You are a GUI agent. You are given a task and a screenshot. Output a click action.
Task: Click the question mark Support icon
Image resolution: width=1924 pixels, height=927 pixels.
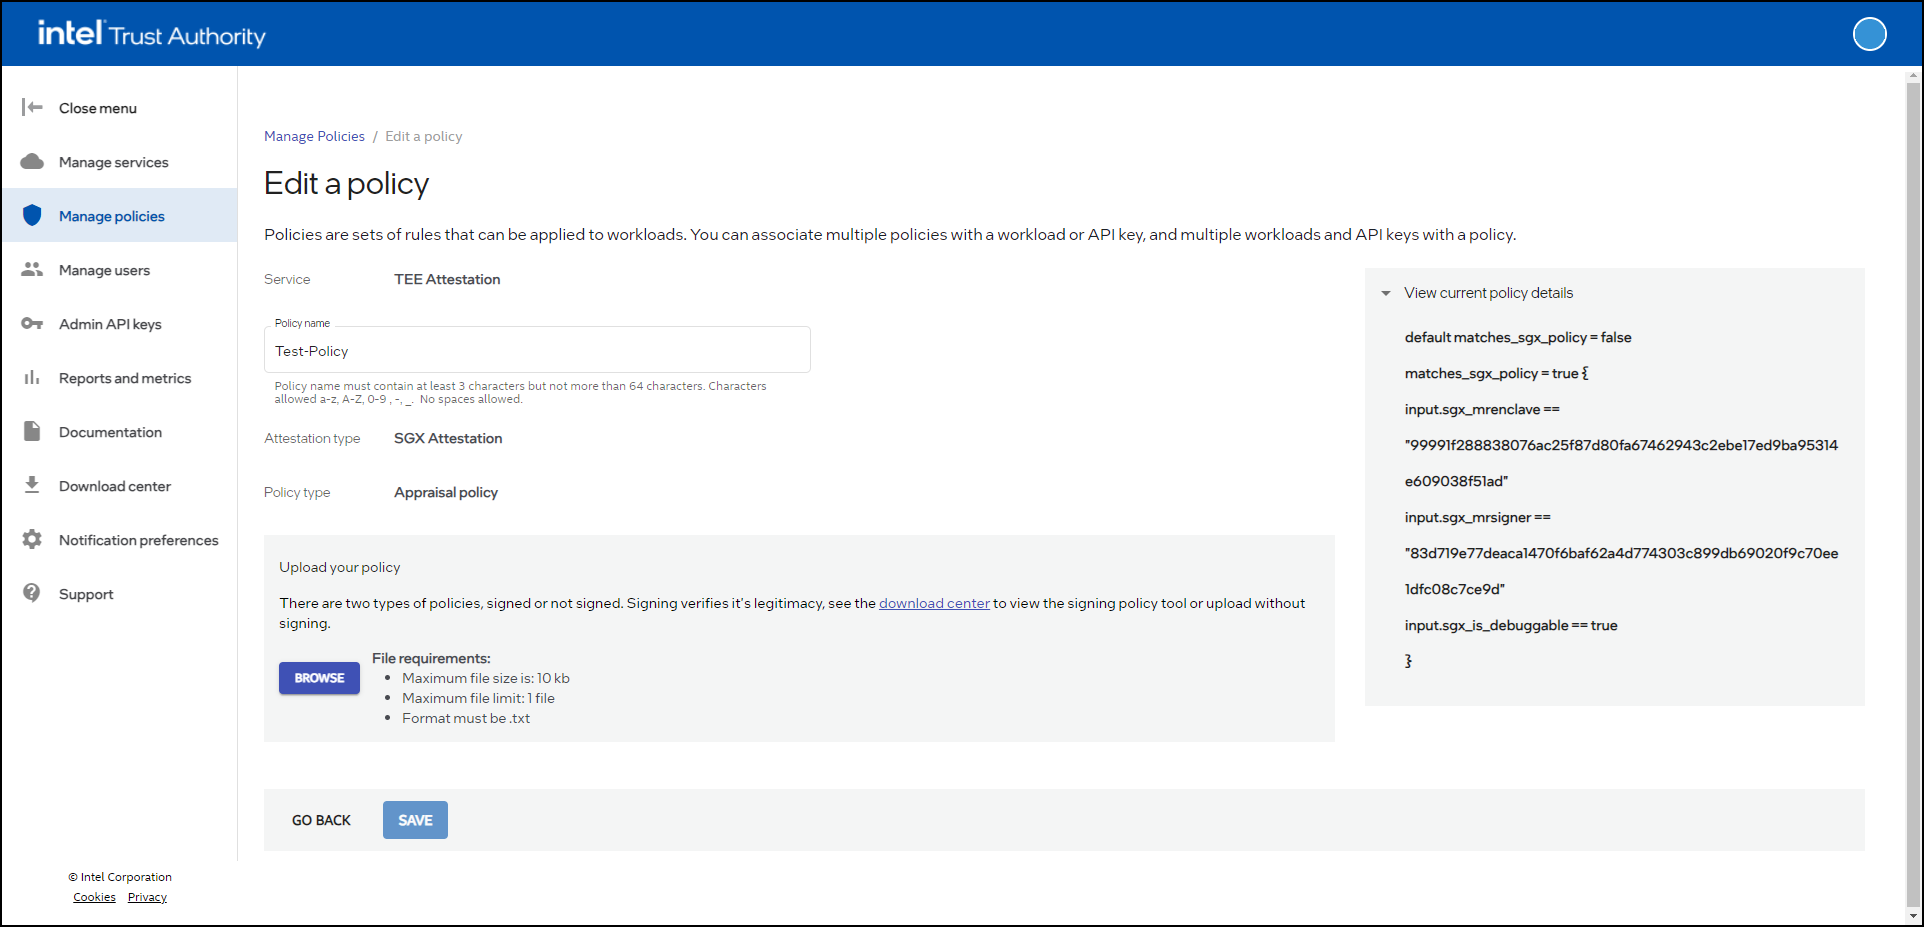click(32, 593)
